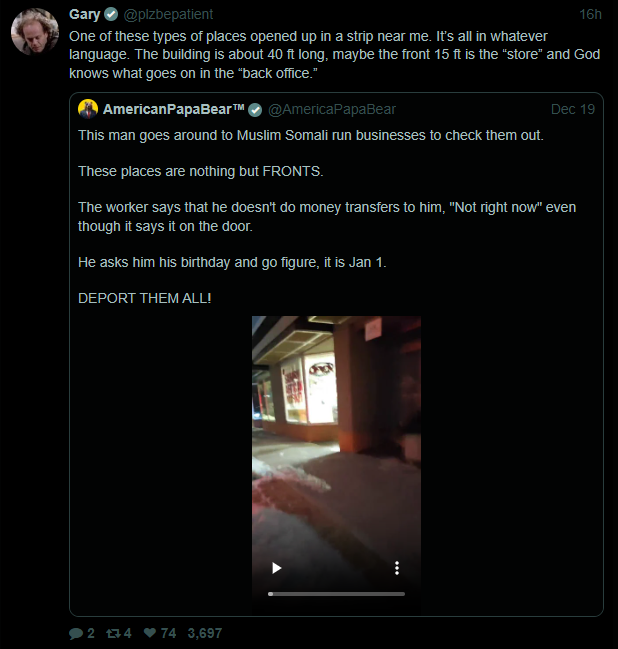The width and height of the screenshot is (618, 649).
Task: Open the 16h timestamp link
Action: 590,14
